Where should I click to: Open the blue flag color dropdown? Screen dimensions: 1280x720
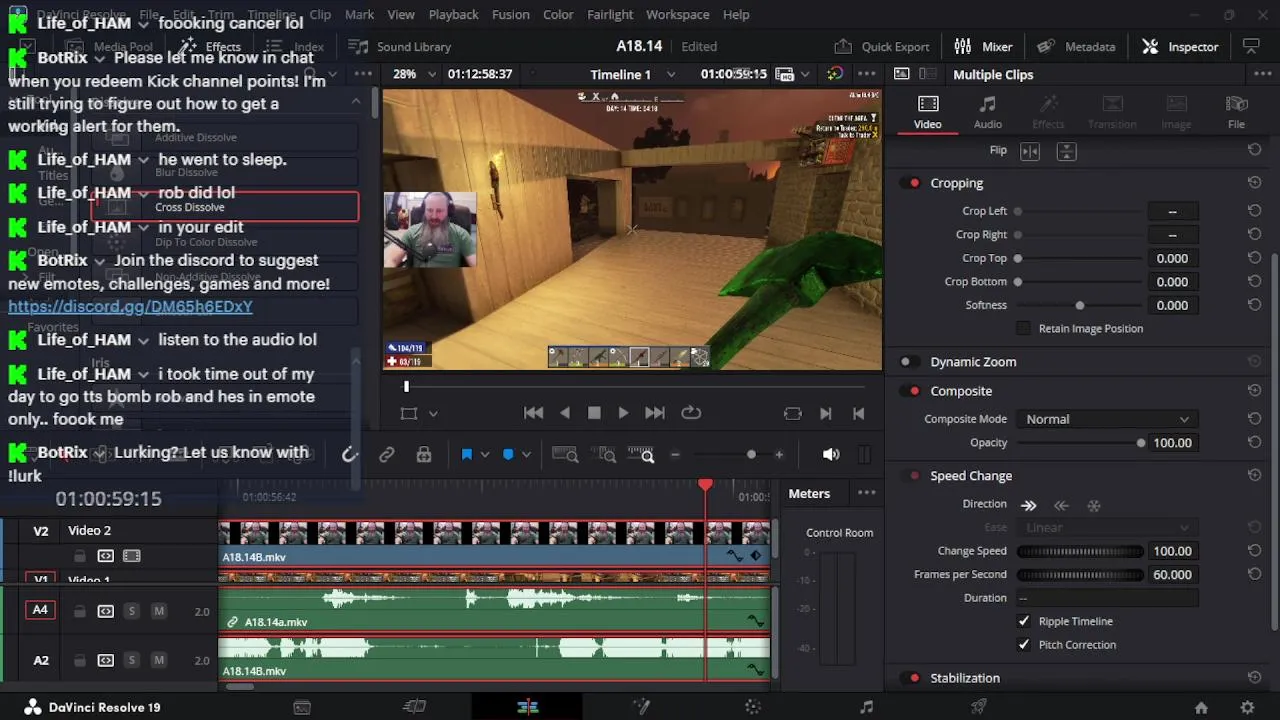tap(485, 455)
